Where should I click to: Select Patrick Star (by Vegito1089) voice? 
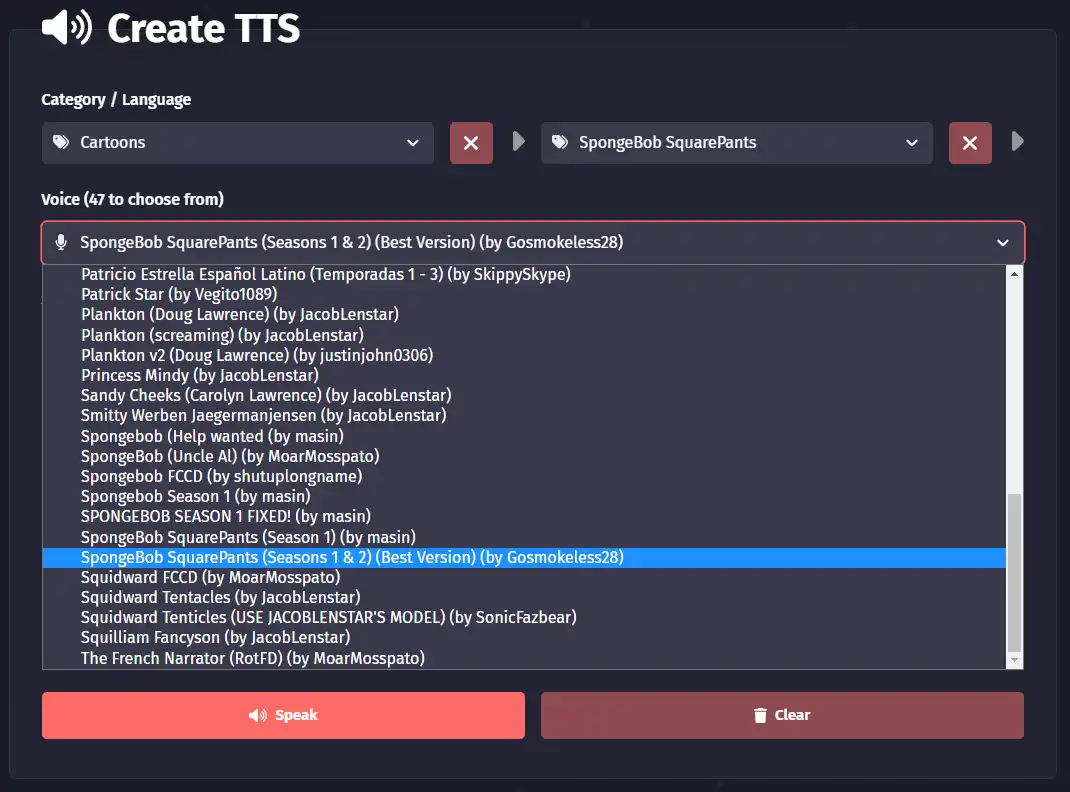(524, 294)
